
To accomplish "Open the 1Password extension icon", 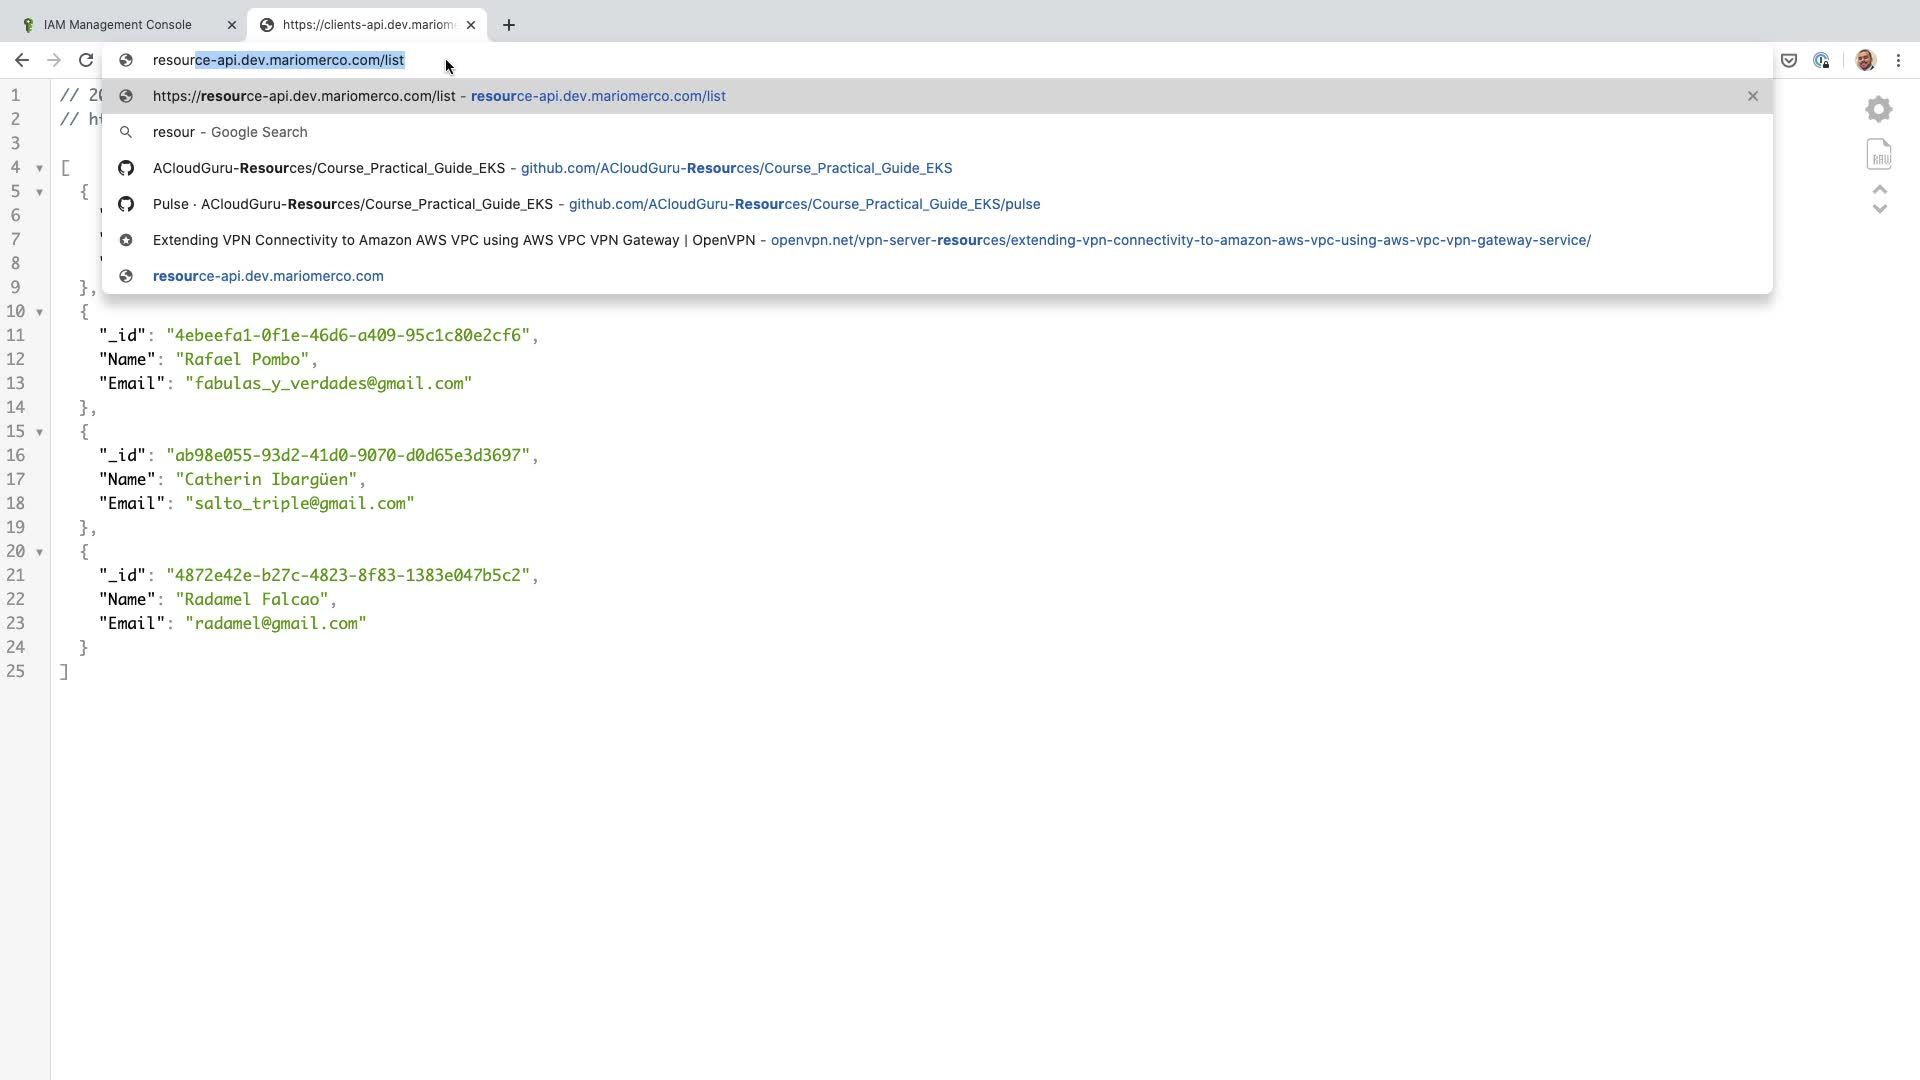I will 1821,60.
